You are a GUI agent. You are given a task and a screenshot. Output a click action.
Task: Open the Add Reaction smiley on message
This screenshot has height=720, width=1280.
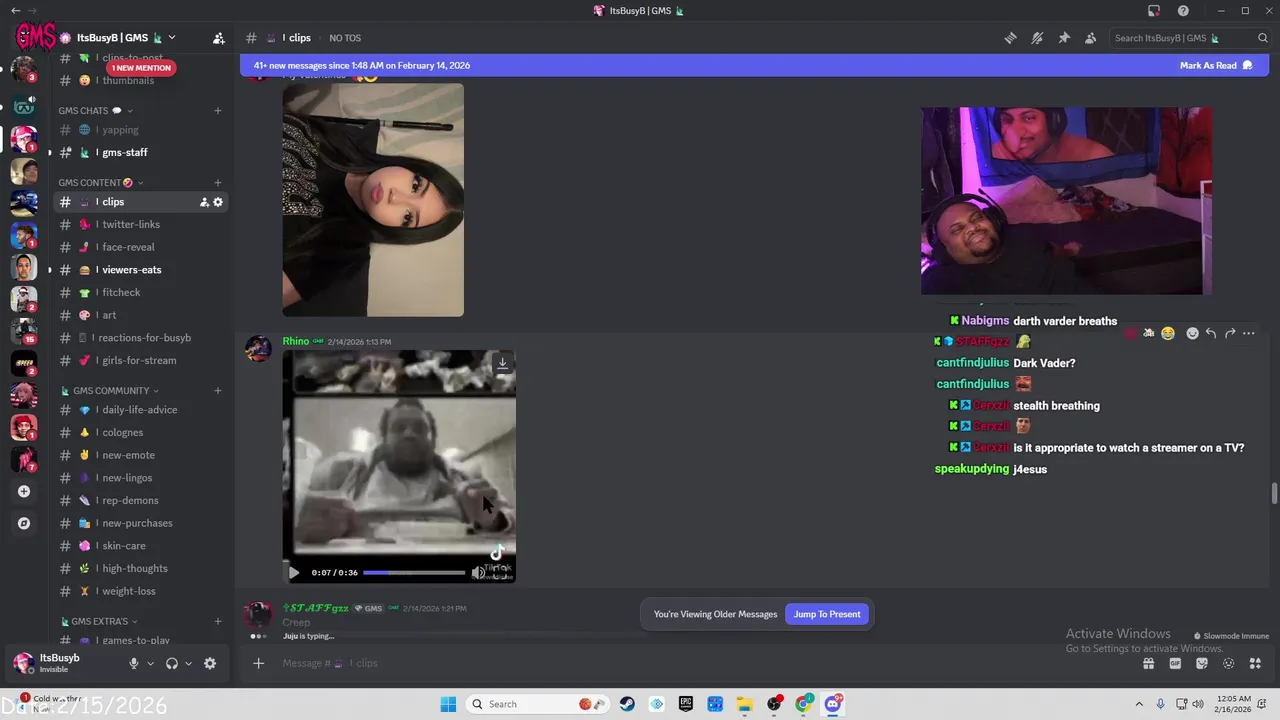pyautogui.click(x=1192, y=333)
